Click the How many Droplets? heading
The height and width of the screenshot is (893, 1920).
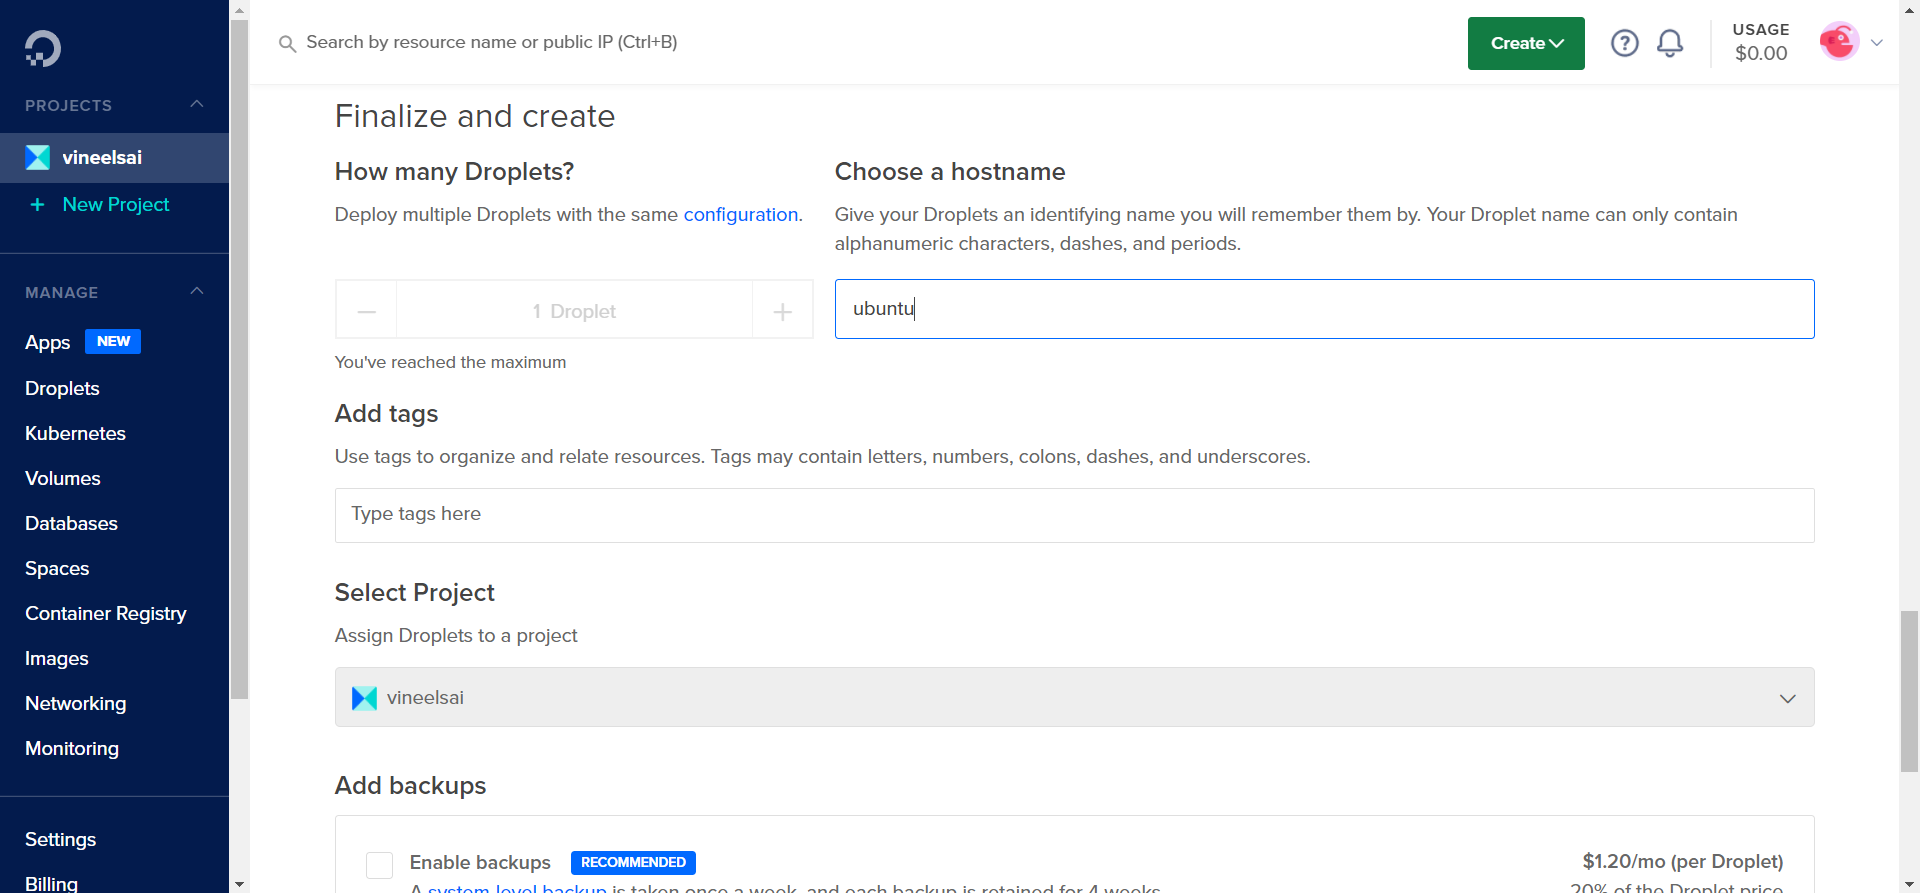(454, 172)
